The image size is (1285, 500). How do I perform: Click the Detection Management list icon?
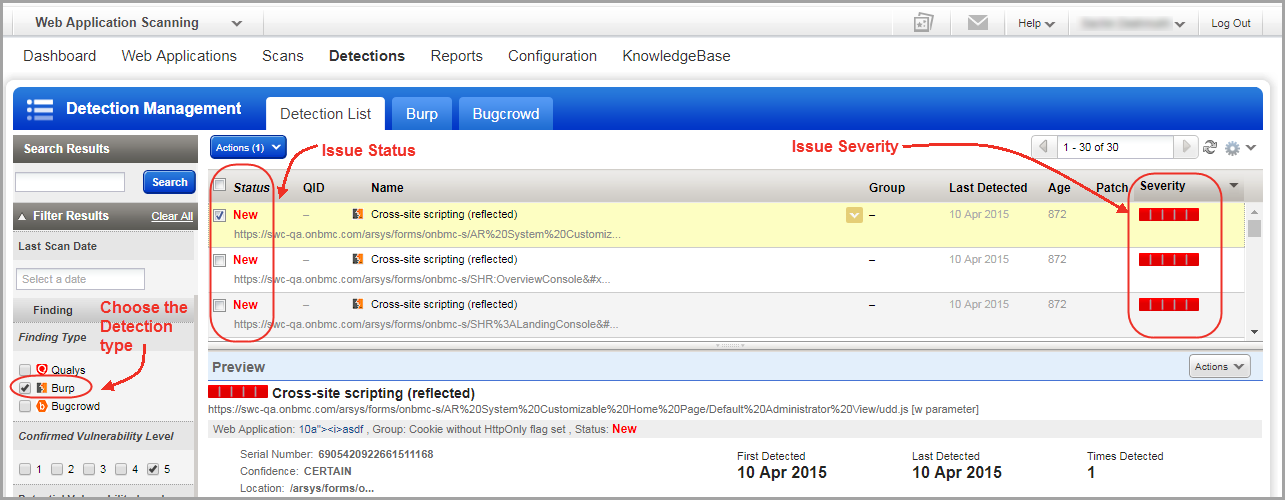(40, 109)
